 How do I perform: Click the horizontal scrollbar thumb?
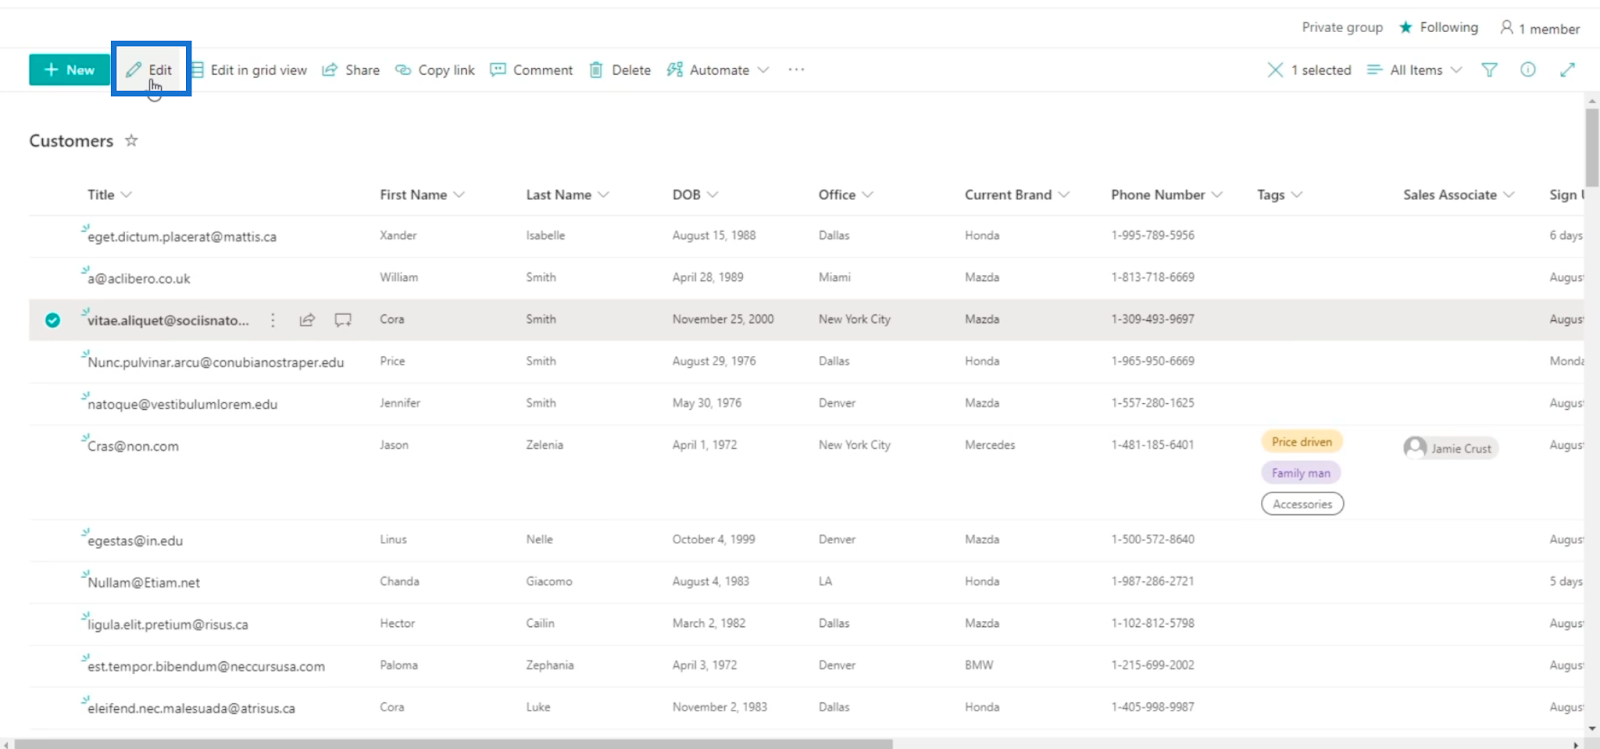[x=453, y=744]
